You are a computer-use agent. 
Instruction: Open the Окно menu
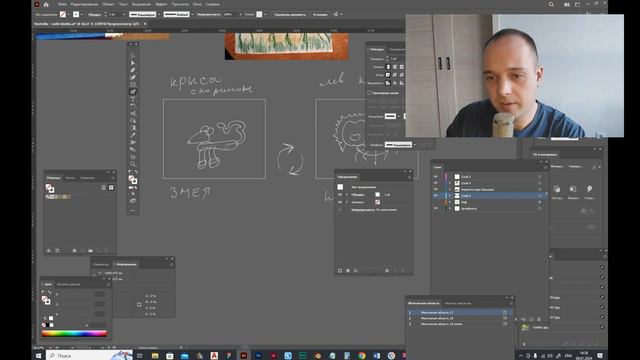[x=197, y=4]
